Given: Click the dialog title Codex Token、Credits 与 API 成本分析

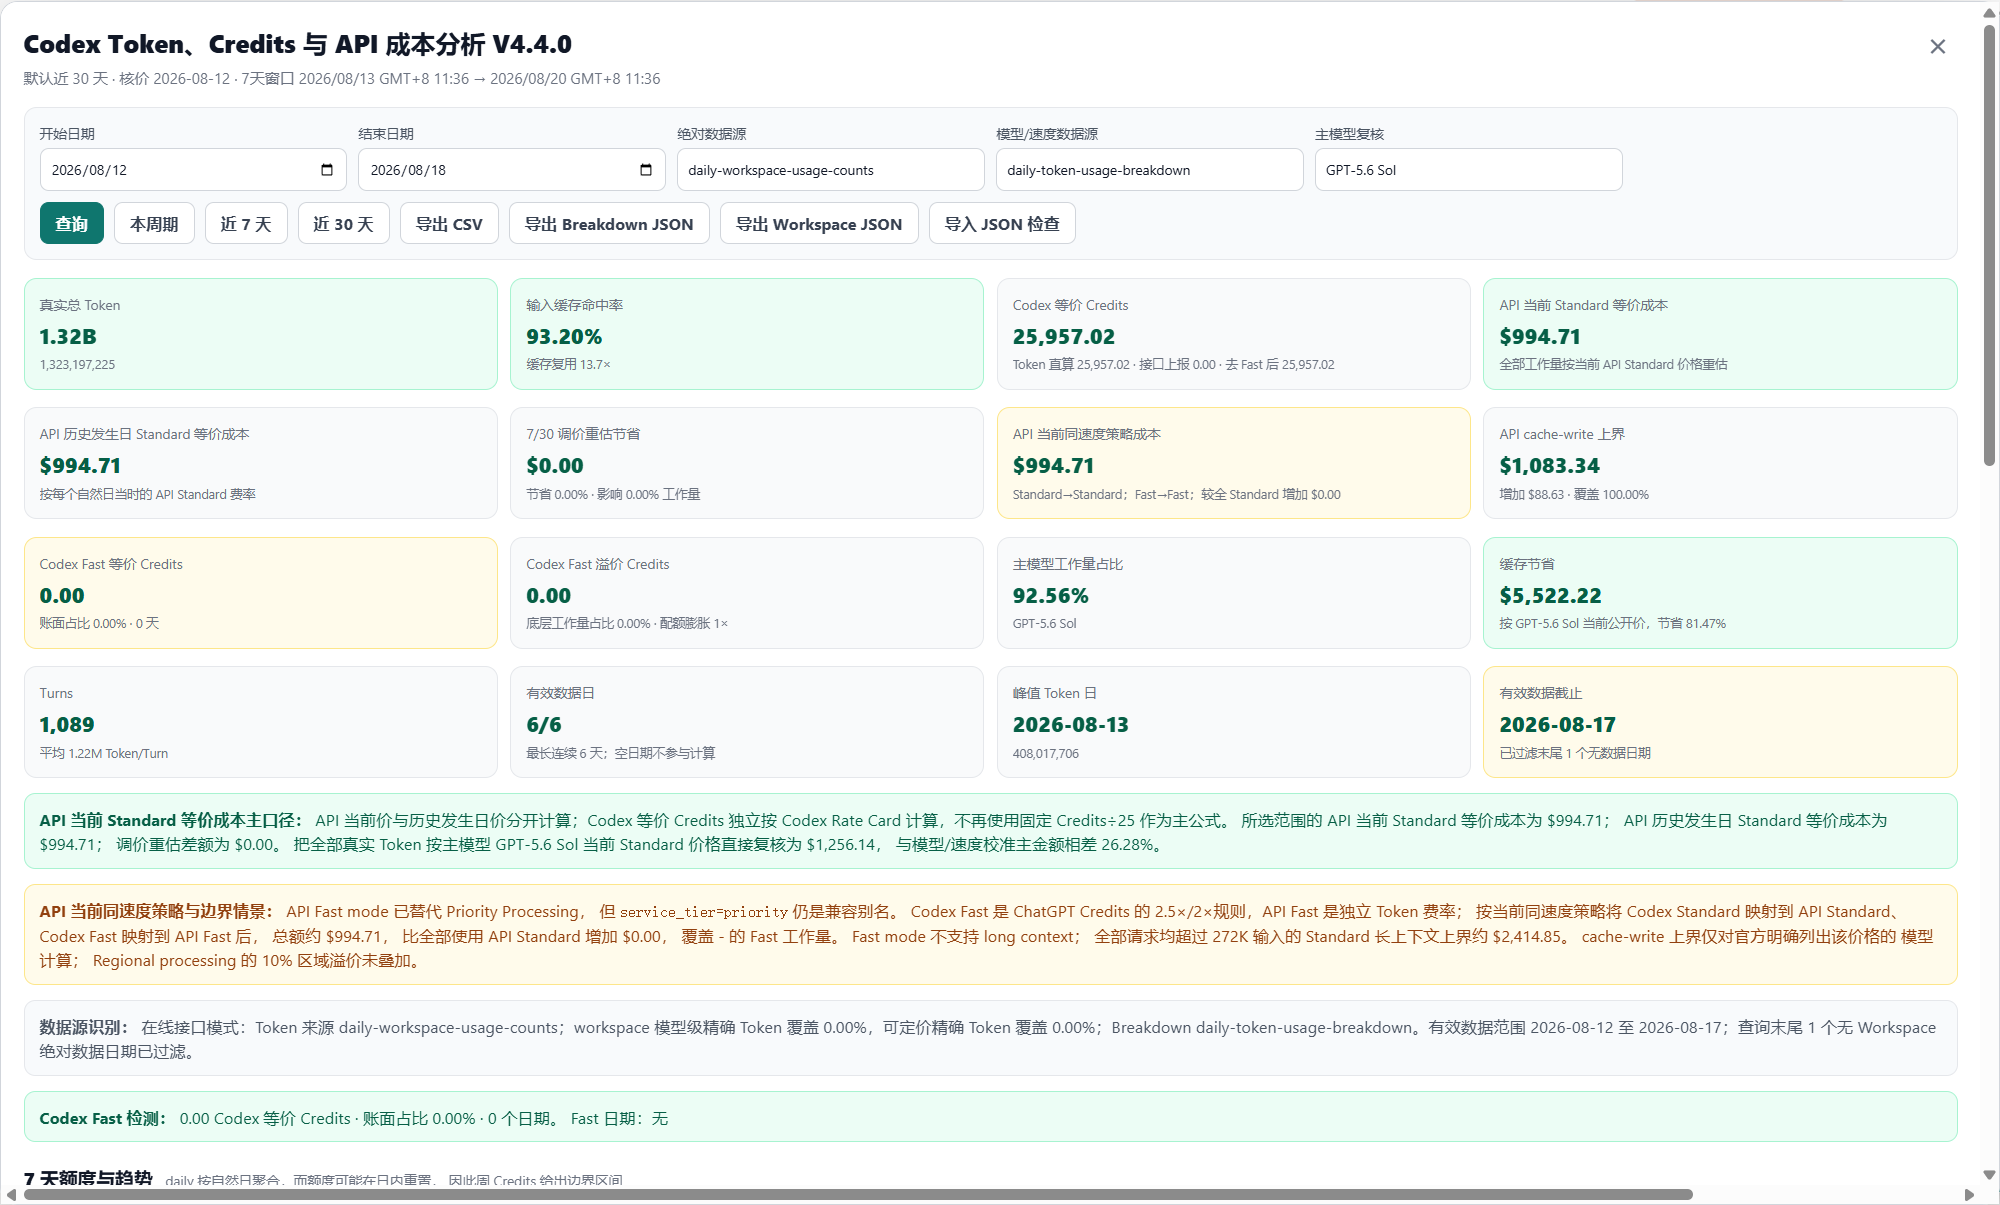Looking at the screenshot, I should 298,44.
